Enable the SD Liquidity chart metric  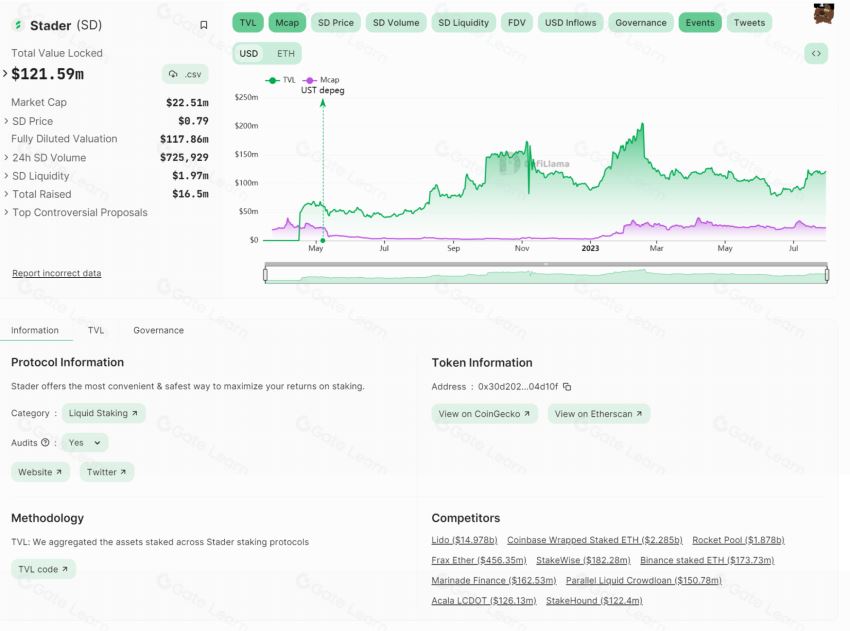[463, 23]
